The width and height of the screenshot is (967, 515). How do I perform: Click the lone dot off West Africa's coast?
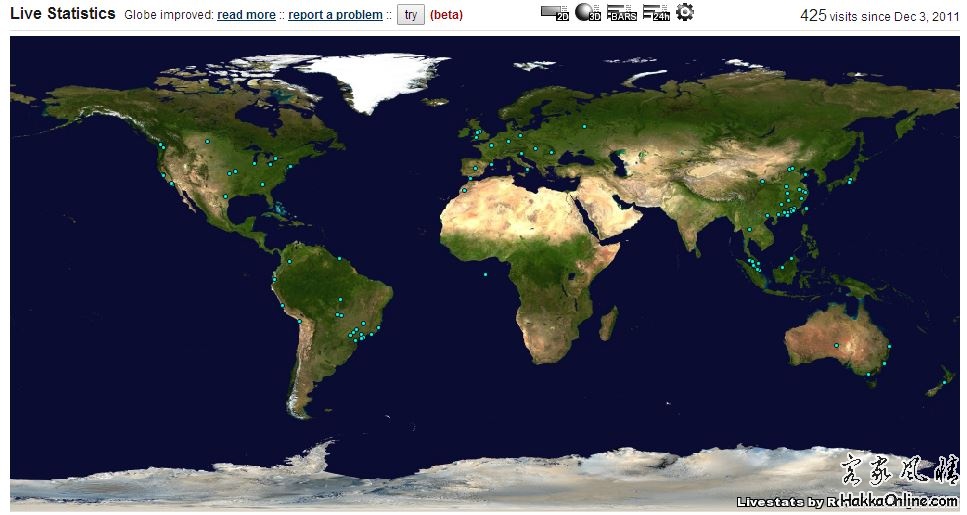(x=485, y=274)
